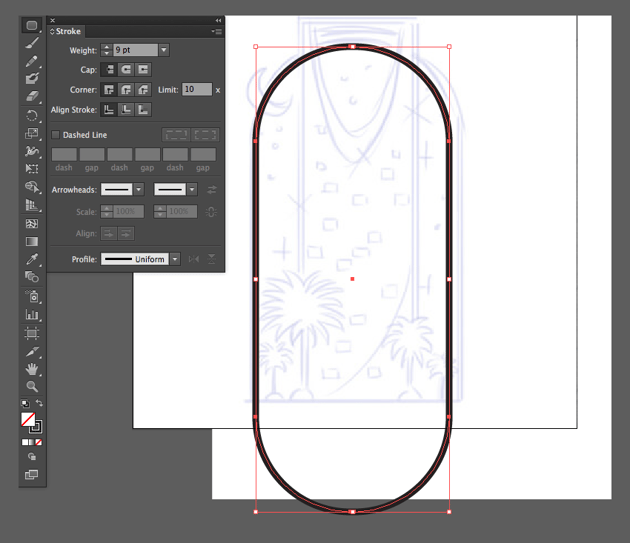Choose Round Cap for stroke
The width and height of the screenshot is (630, 543).
click(126, 70)
